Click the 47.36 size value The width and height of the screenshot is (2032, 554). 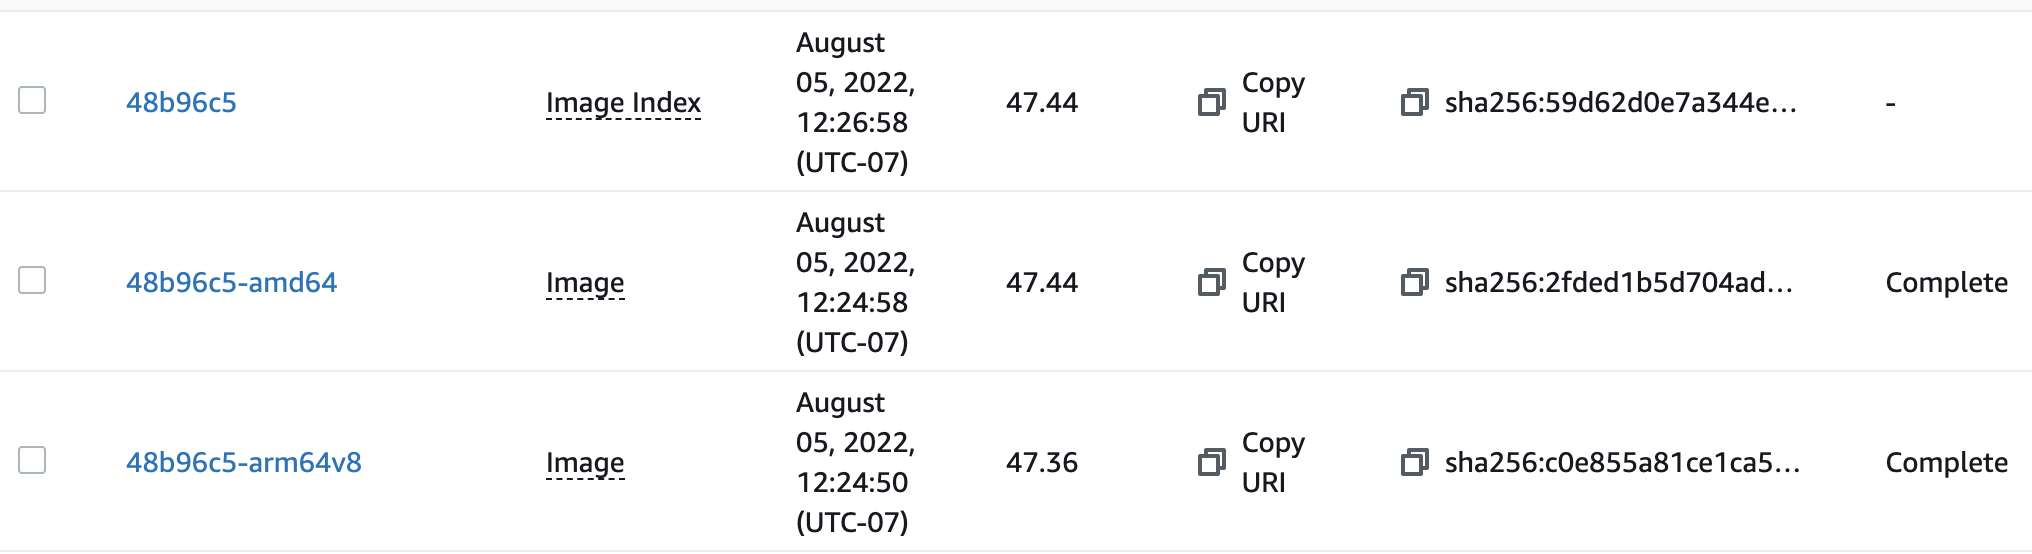click(x=1042, y=462)
